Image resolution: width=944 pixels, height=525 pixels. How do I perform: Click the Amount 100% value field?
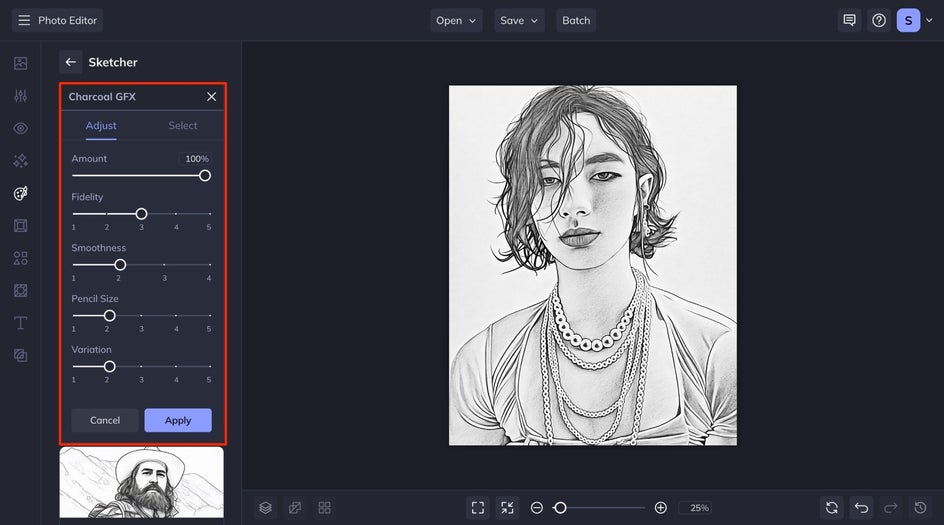point(196,159)
